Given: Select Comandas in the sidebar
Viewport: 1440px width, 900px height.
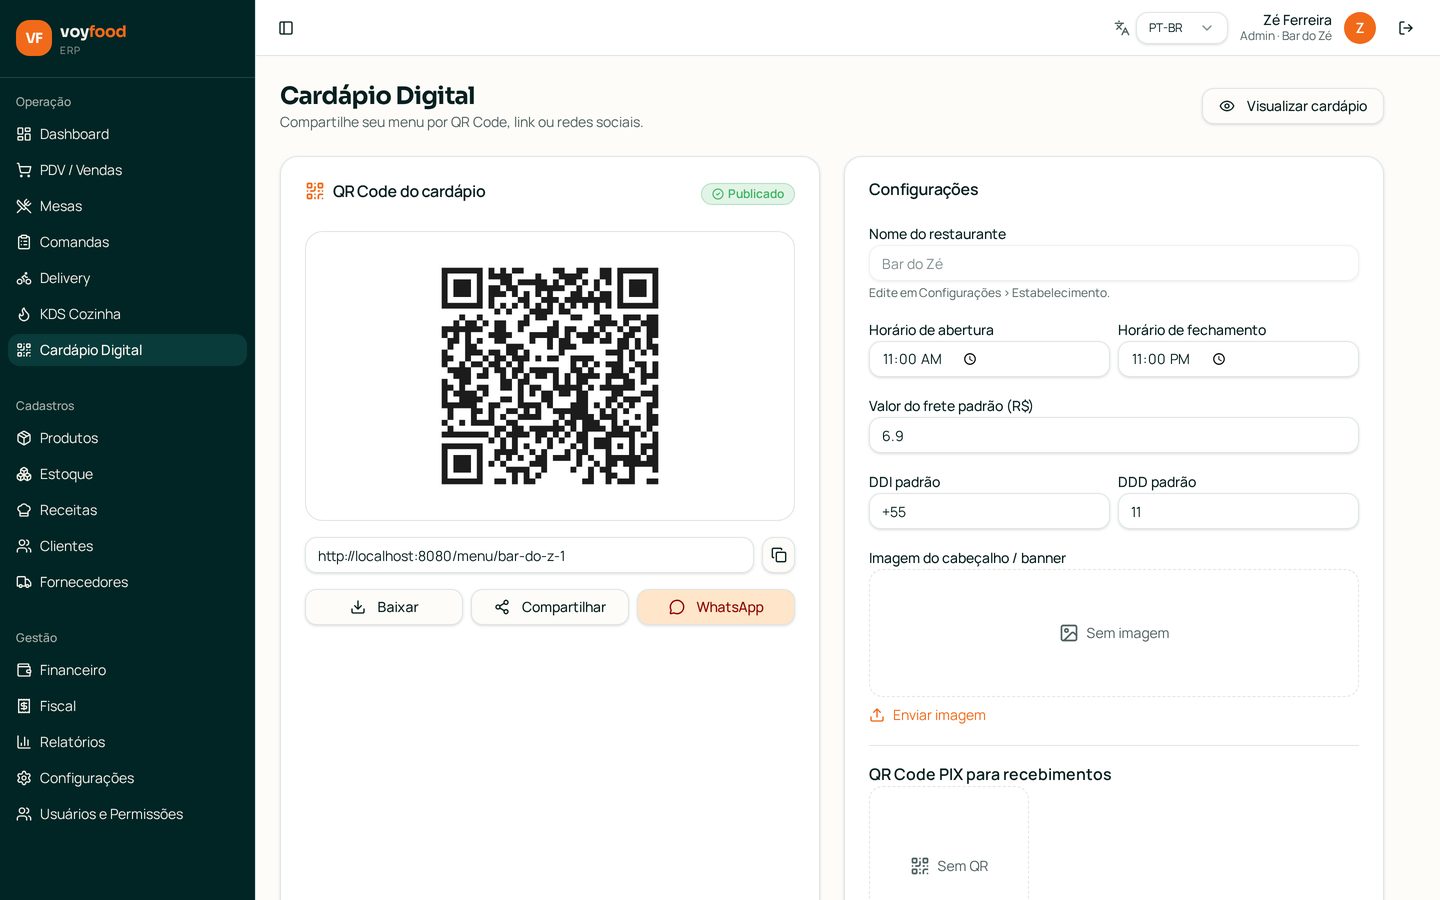Looking at the screenshot, I should tap(127, 242).
